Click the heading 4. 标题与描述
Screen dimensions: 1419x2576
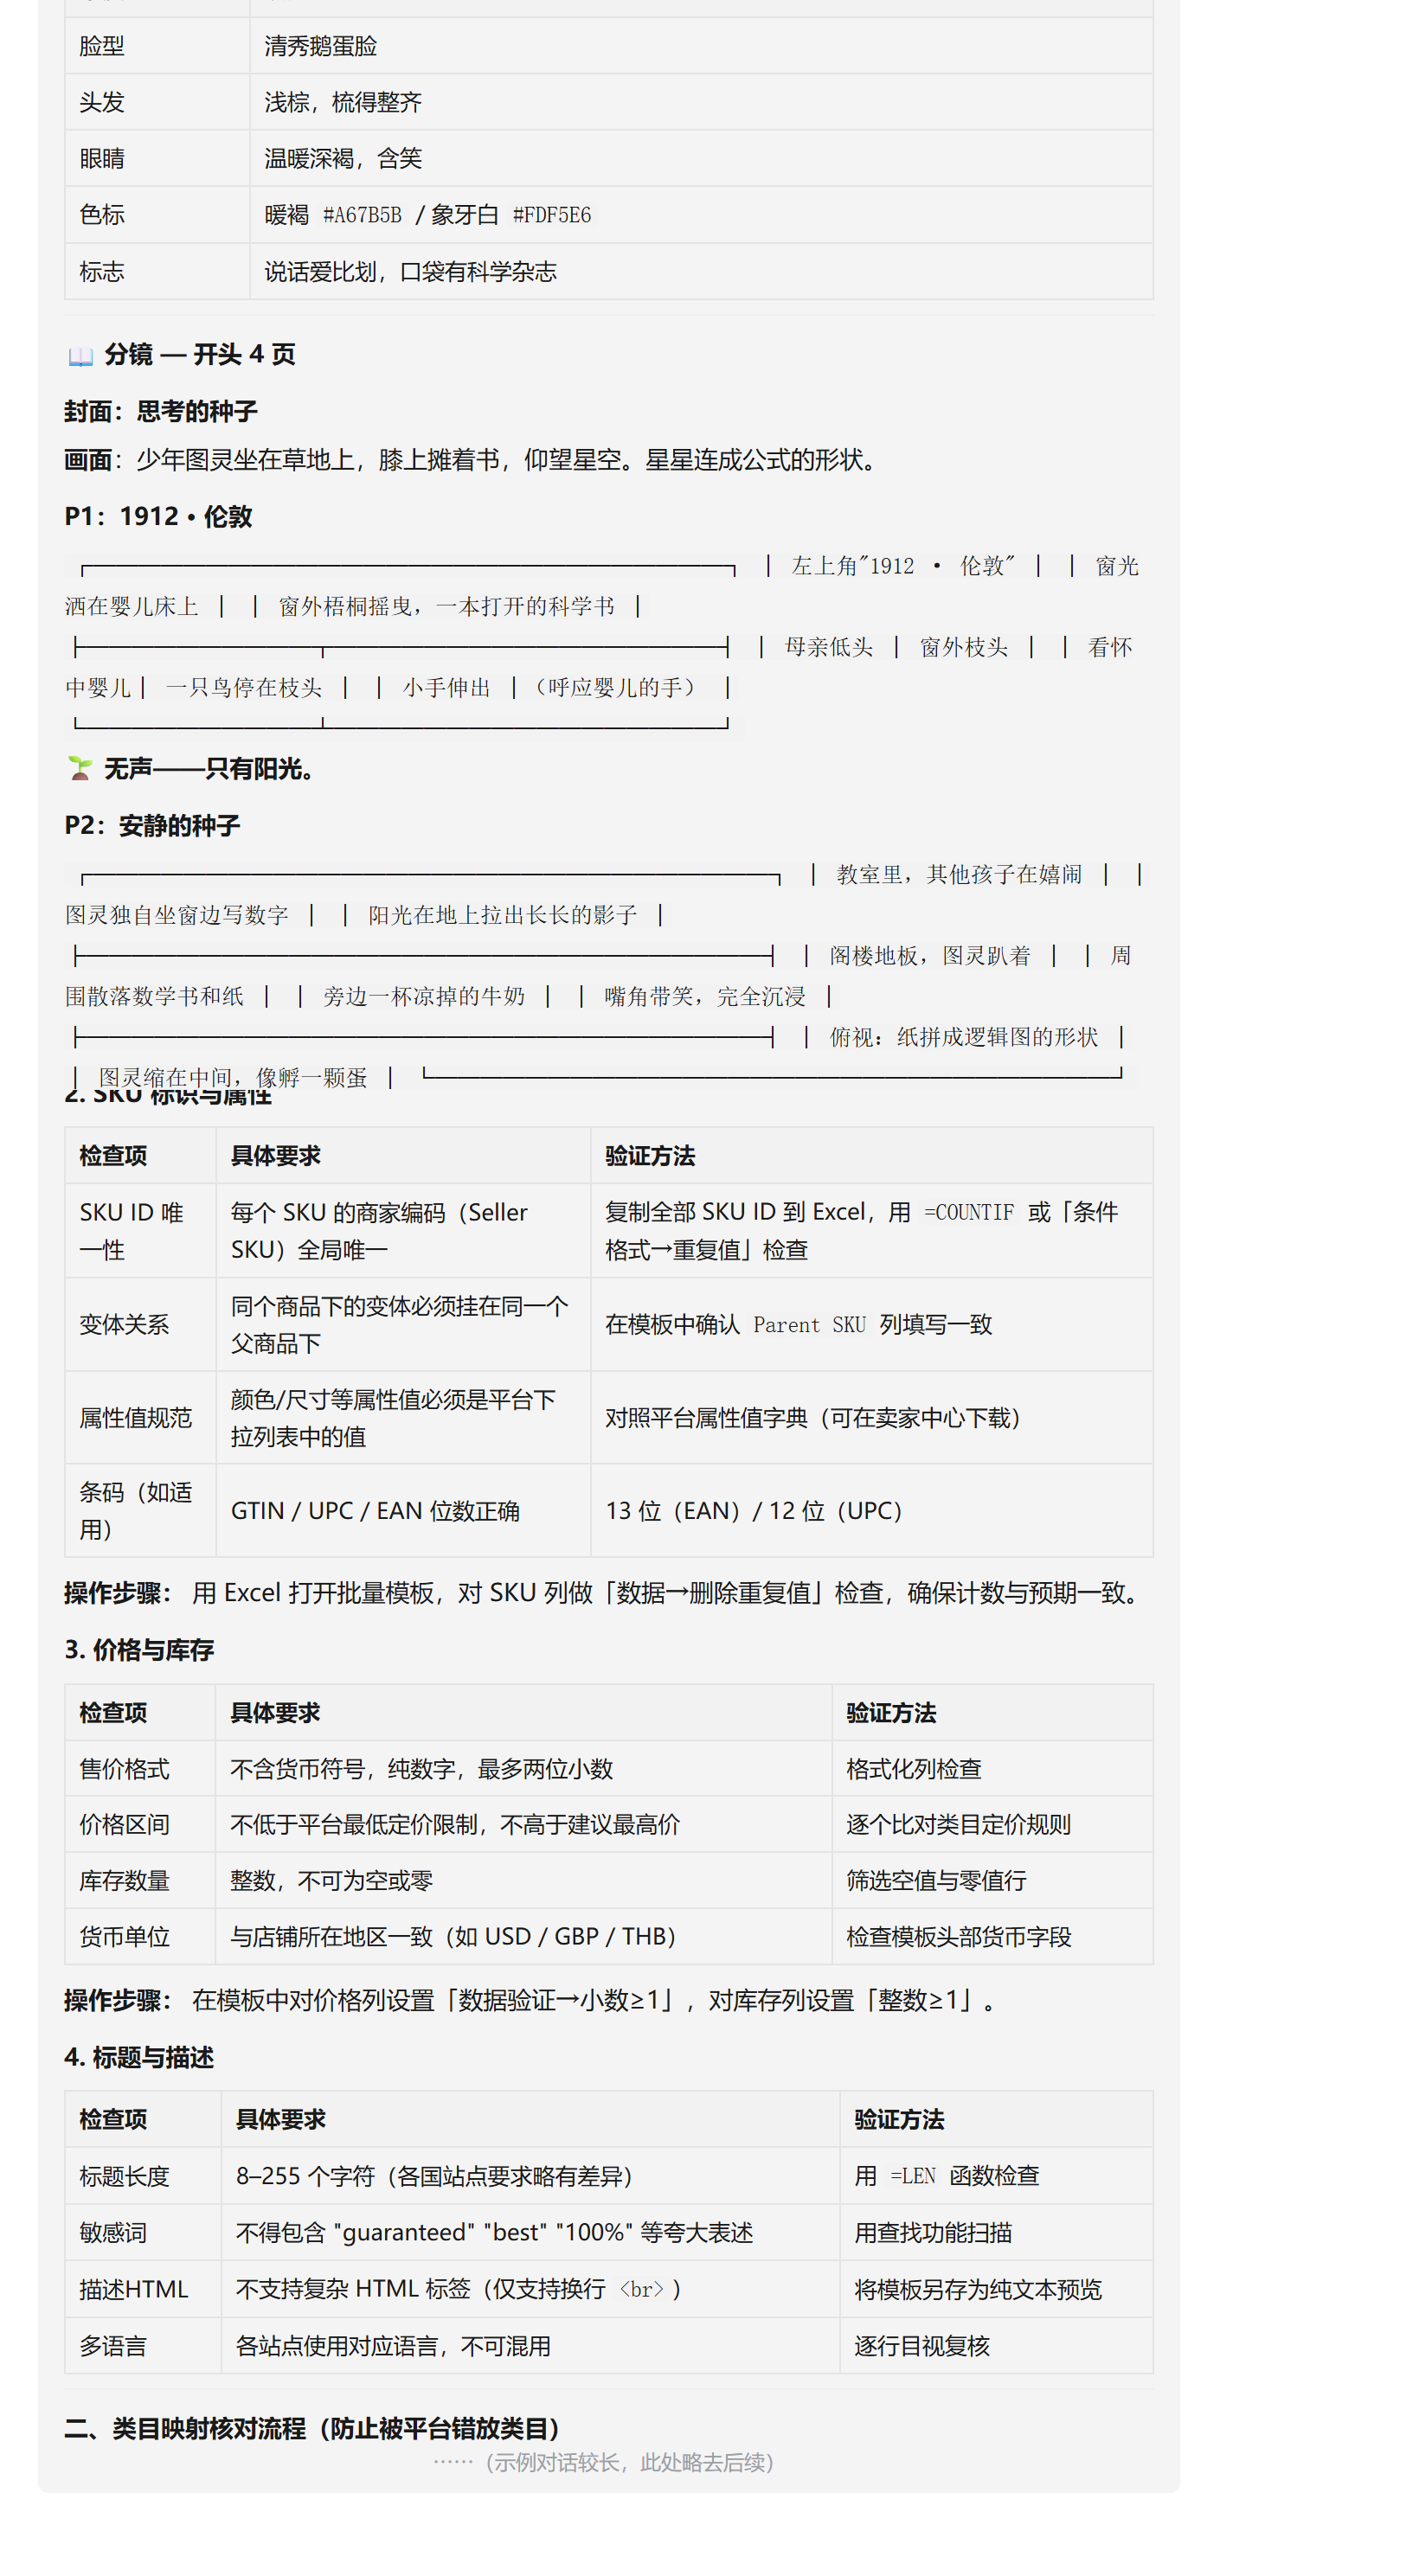point(139,2058)
